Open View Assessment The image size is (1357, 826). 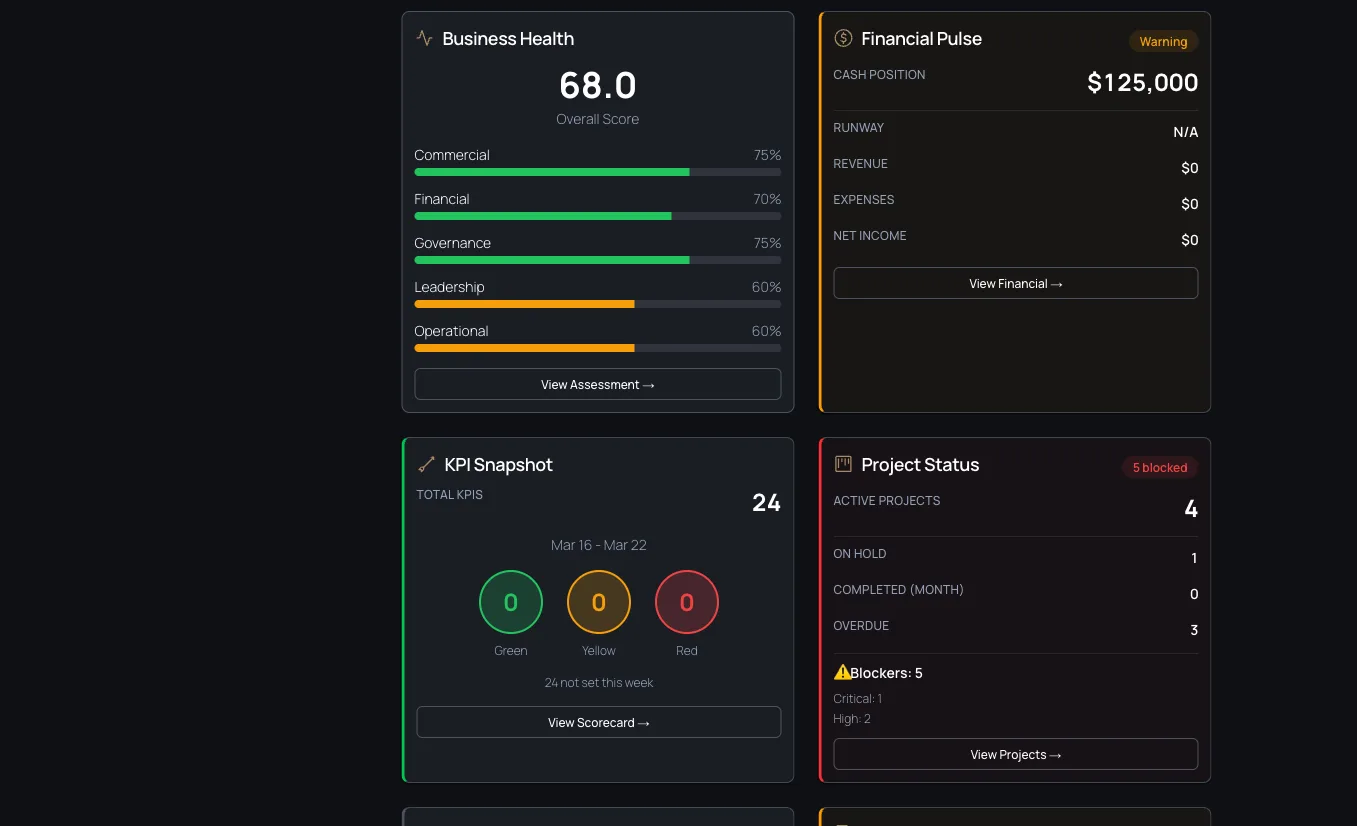pyautogui.click(x=598, y=384)
